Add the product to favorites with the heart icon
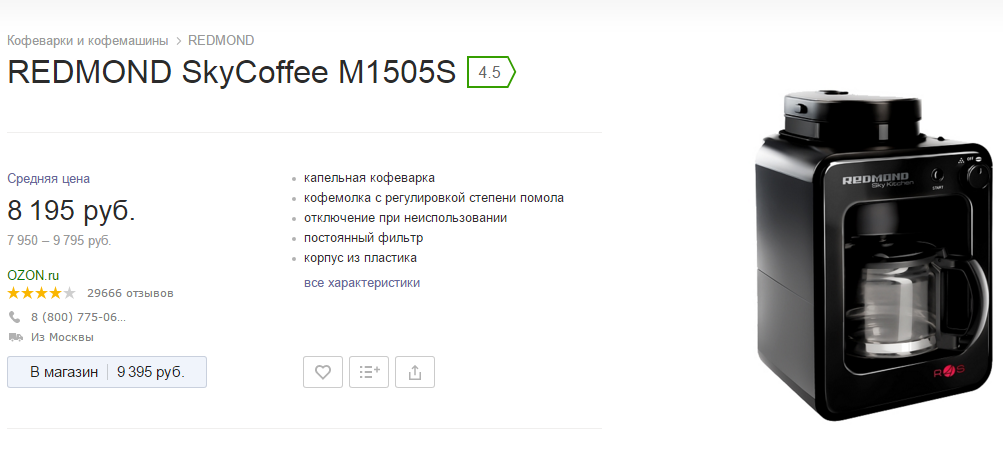The width and height of the screenshot is (1003, 460). tap(323, 372)
